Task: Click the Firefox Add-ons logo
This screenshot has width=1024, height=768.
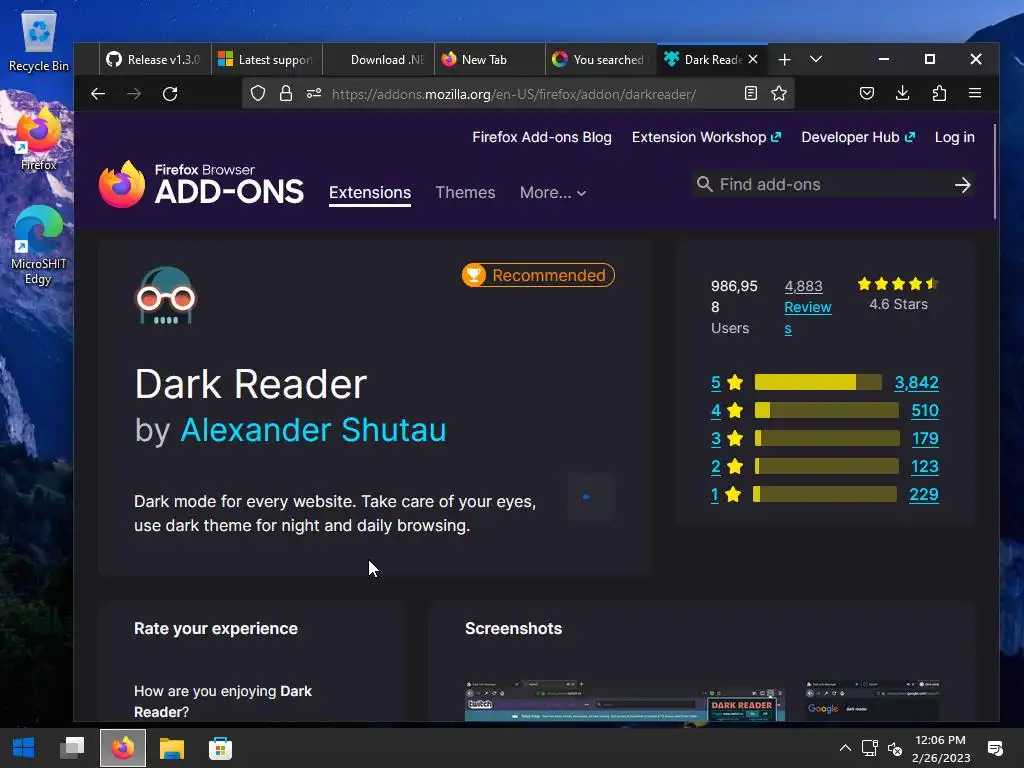Action: pos(201,184)
